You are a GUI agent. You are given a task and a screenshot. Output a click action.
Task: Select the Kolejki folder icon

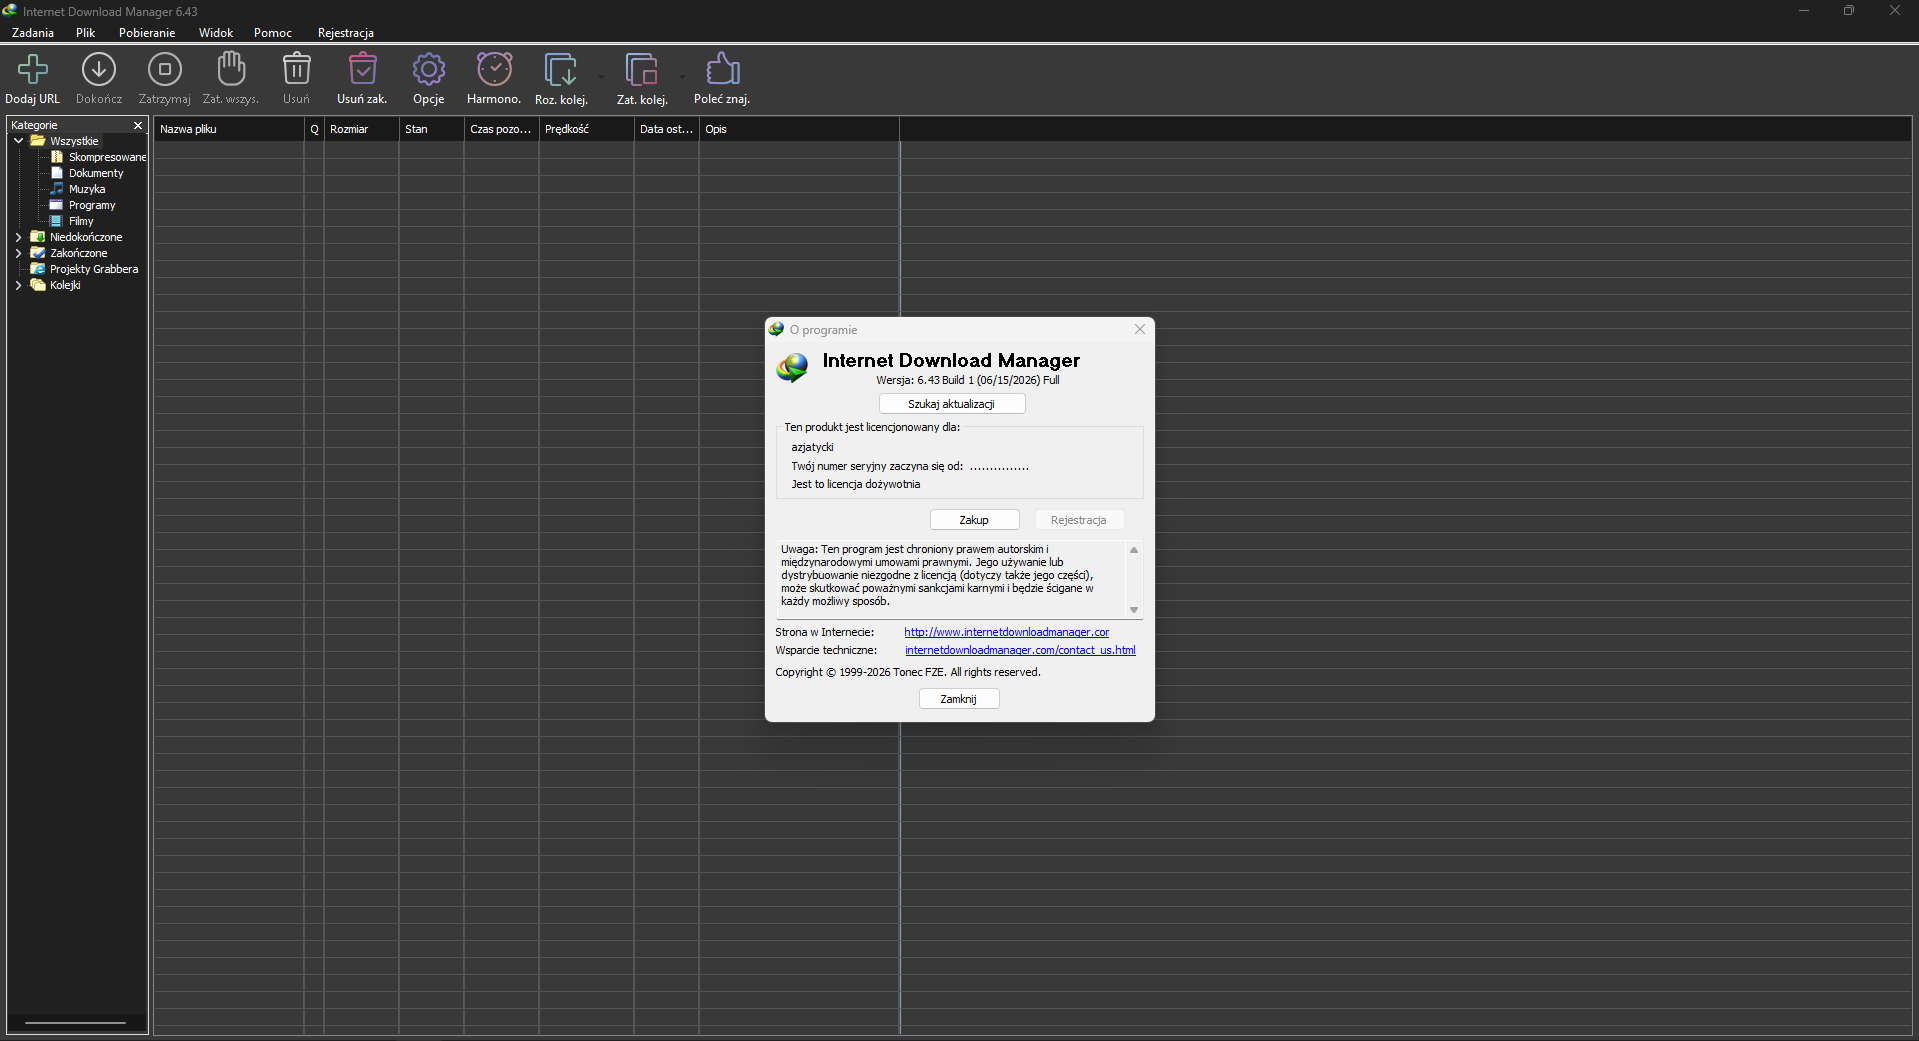pos(38,285)
